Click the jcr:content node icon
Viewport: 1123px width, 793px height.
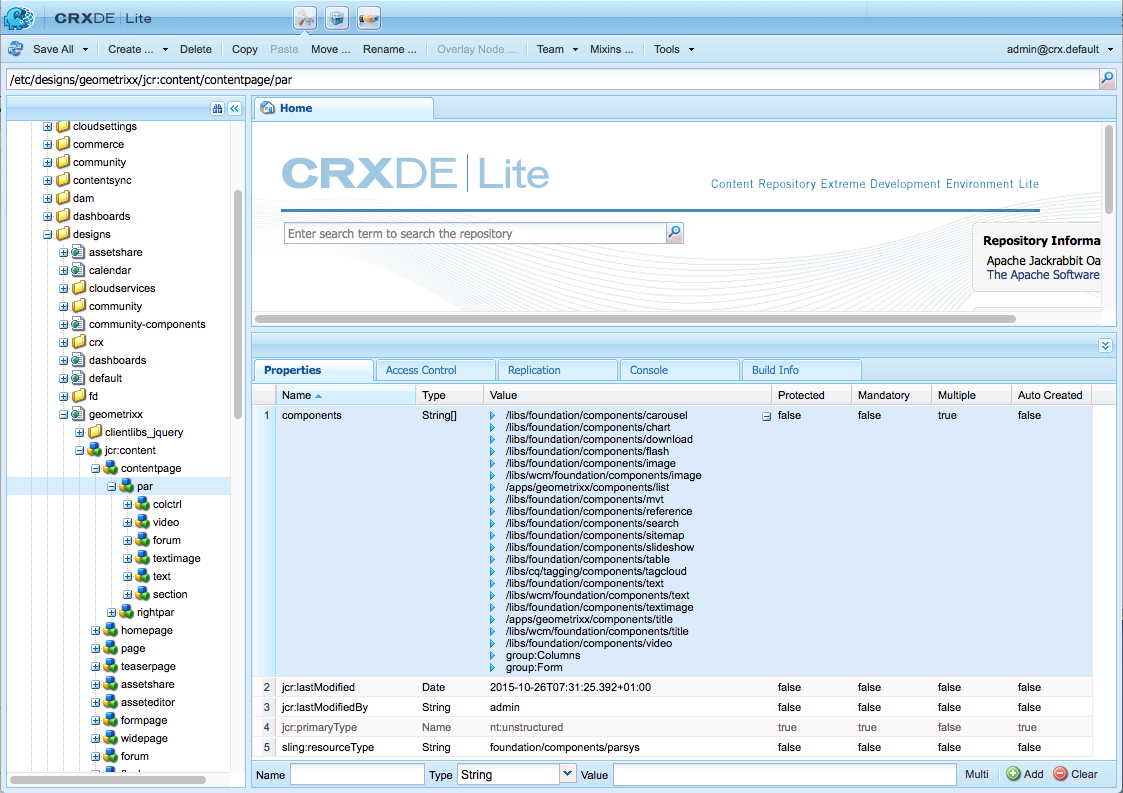95,450
